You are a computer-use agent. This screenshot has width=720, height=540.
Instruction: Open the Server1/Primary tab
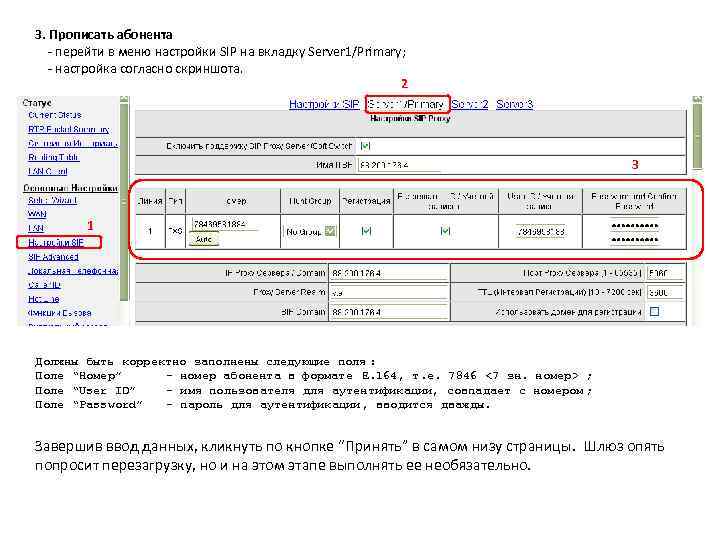click(x=407, y=104)
